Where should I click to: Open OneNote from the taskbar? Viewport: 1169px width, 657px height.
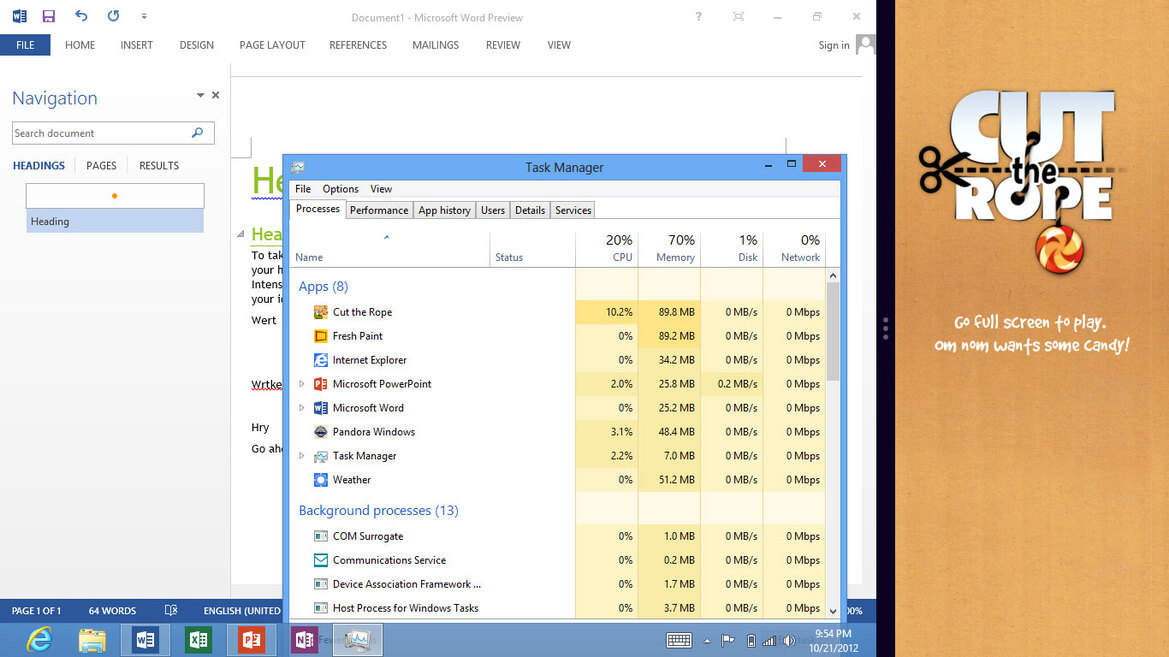(x=304, y=640)
